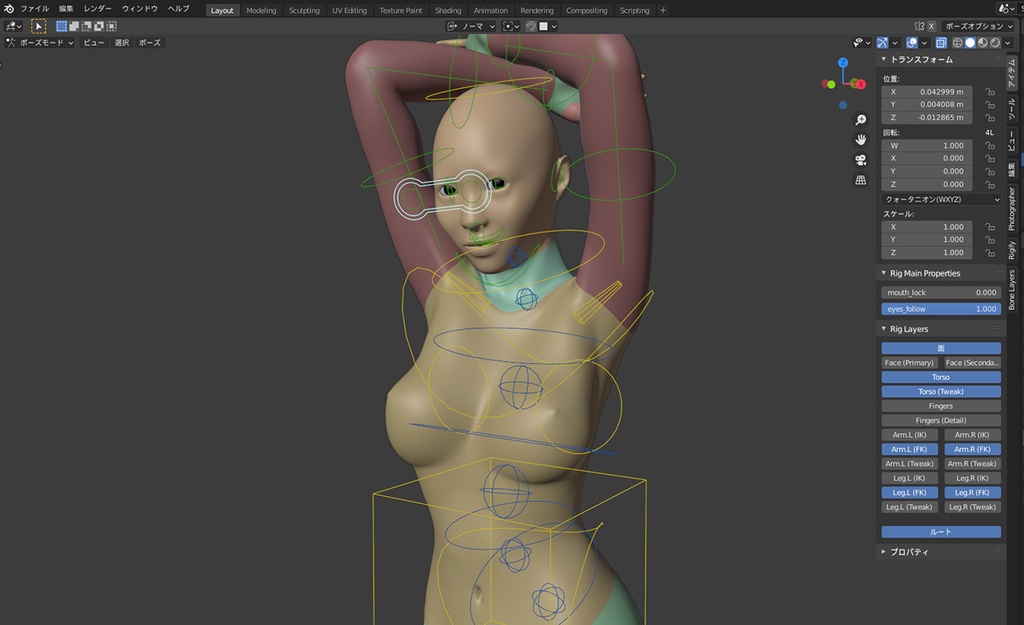Switch to the Shading workspace tab
Screen dimensions: 1024x625
click(x=448, y=10)
